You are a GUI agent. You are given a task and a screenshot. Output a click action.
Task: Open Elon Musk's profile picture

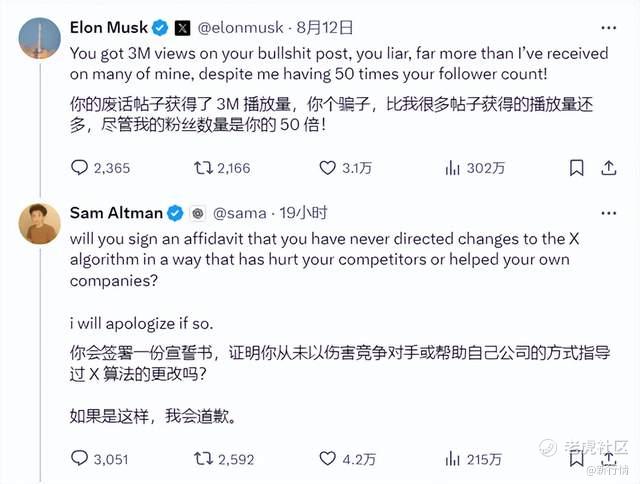pyautogui.click(x=40, y=38)
